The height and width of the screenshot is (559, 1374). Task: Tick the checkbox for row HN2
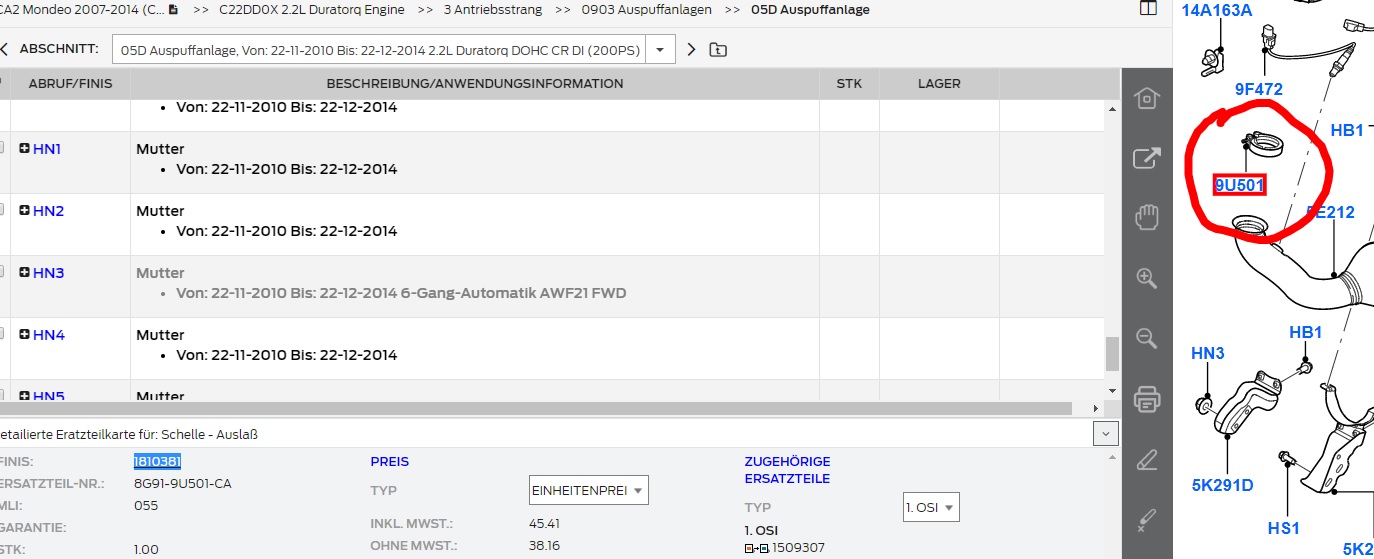(x=2, y=210)
